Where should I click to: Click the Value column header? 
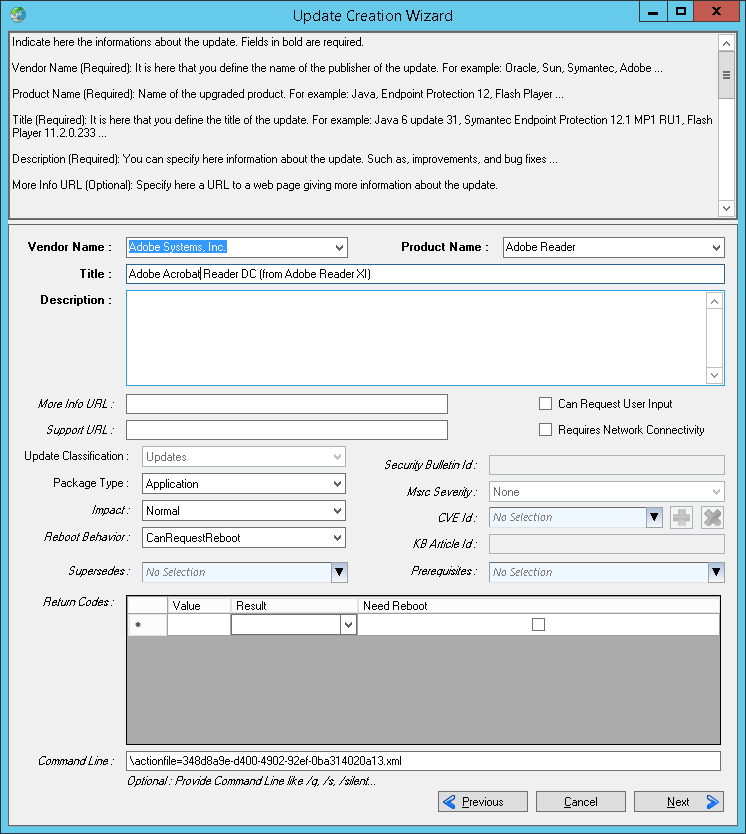click(x=199, y=605)
